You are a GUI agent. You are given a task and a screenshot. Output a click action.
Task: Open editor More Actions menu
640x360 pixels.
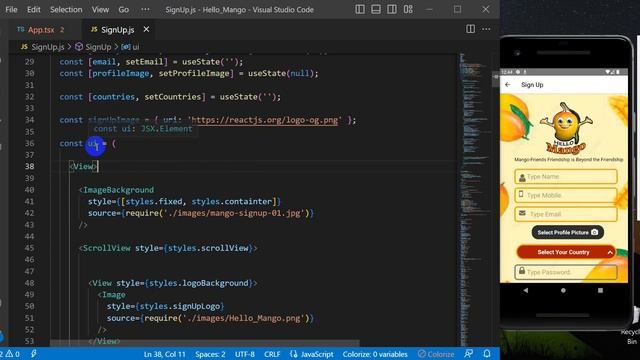[x=486, y=29]
